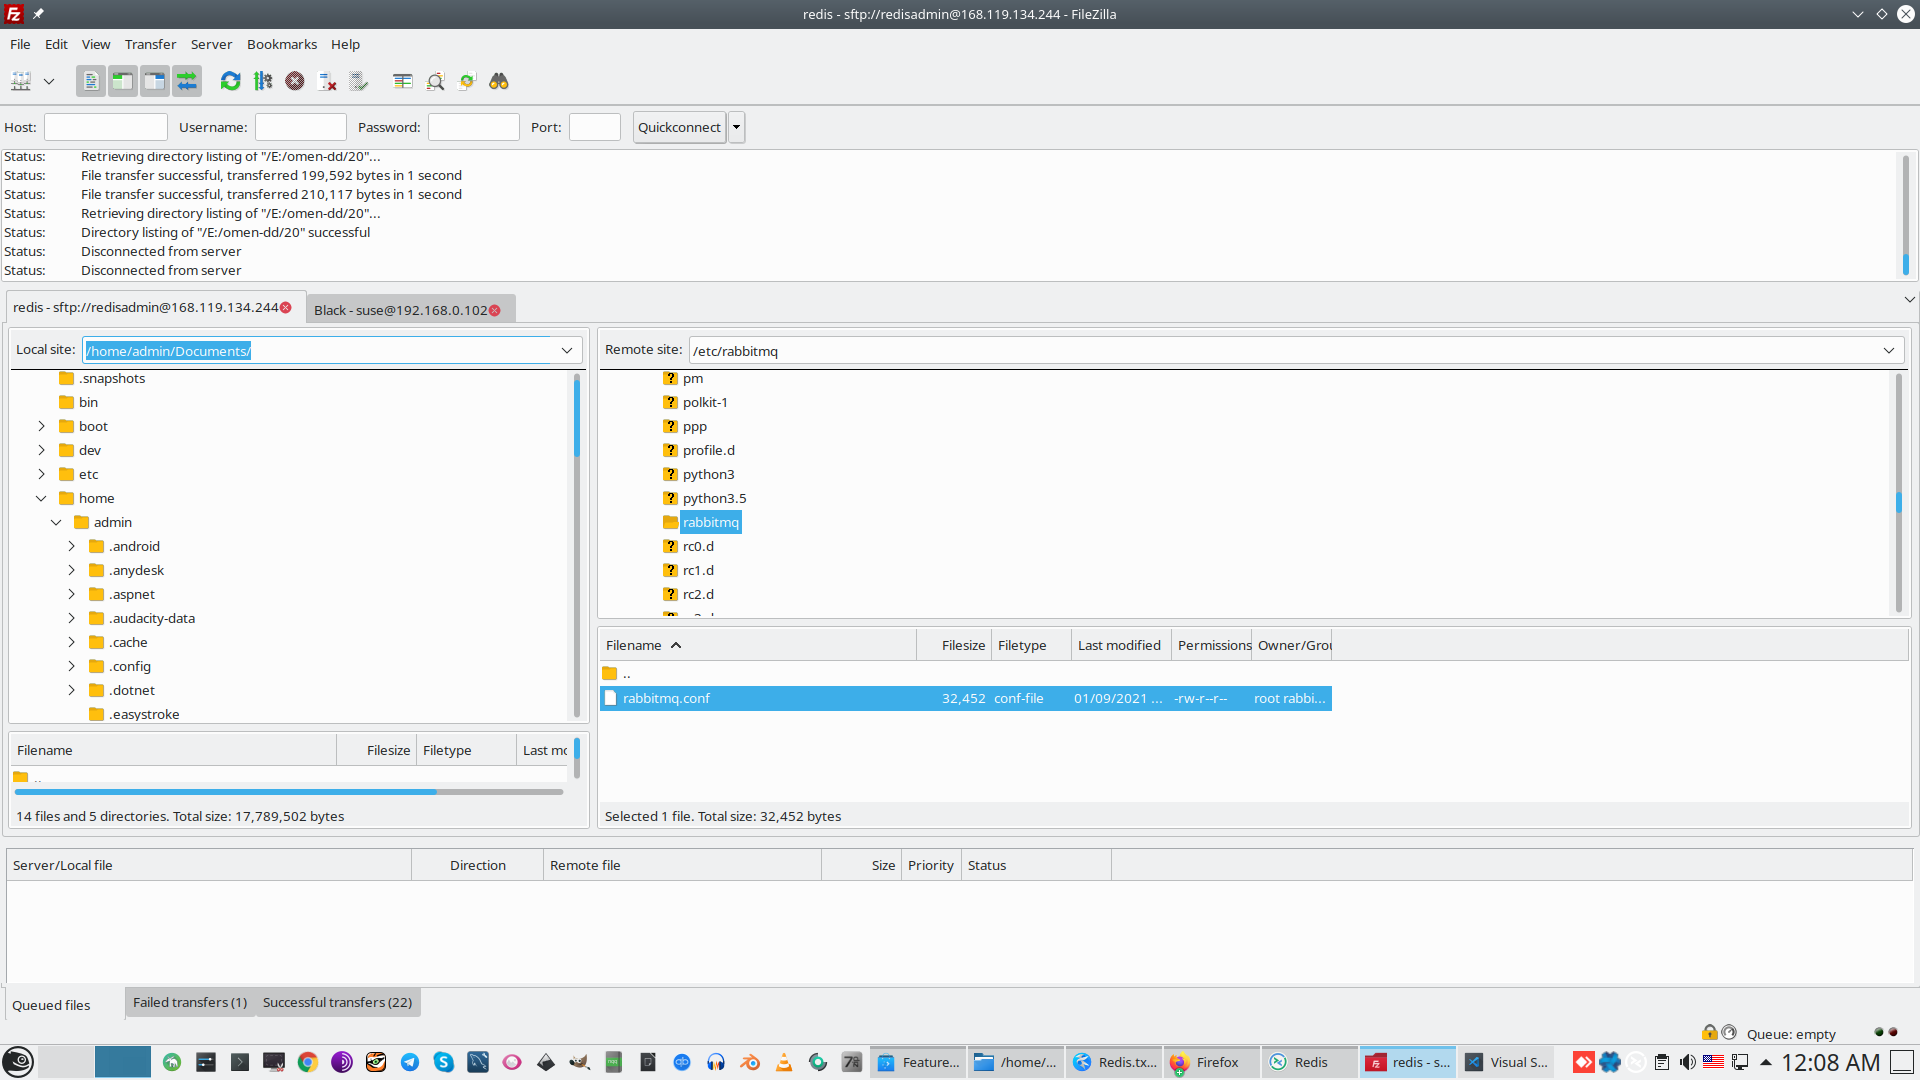Toggle message log display
This screenshot has width=1920, height=1080.
[91, 81]
